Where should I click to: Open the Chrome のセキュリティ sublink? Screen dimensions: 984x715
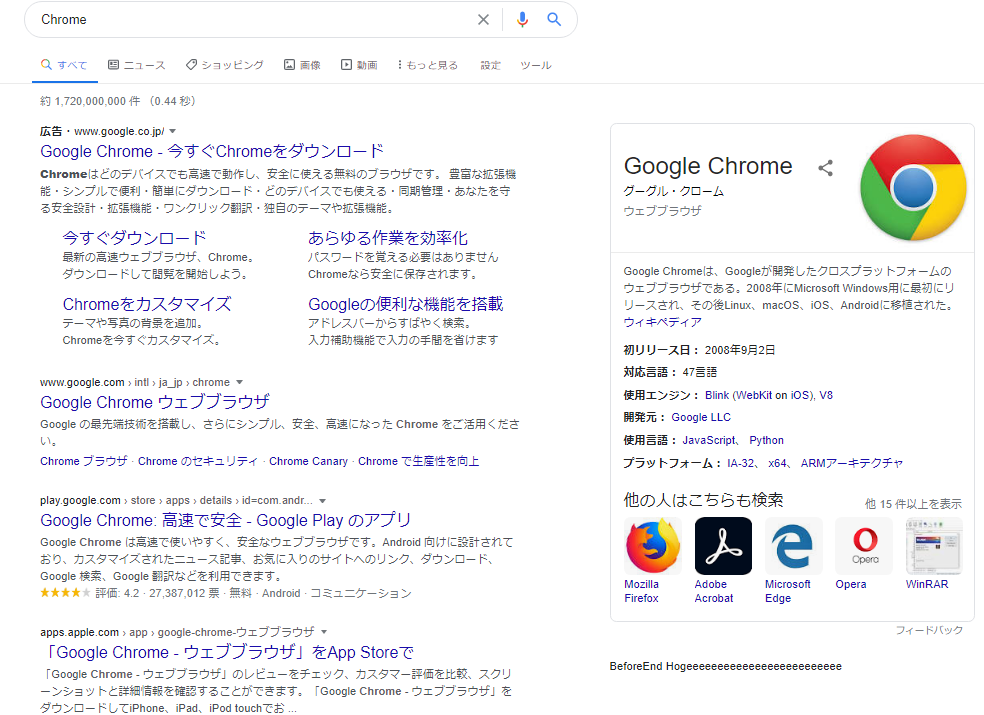198,461
